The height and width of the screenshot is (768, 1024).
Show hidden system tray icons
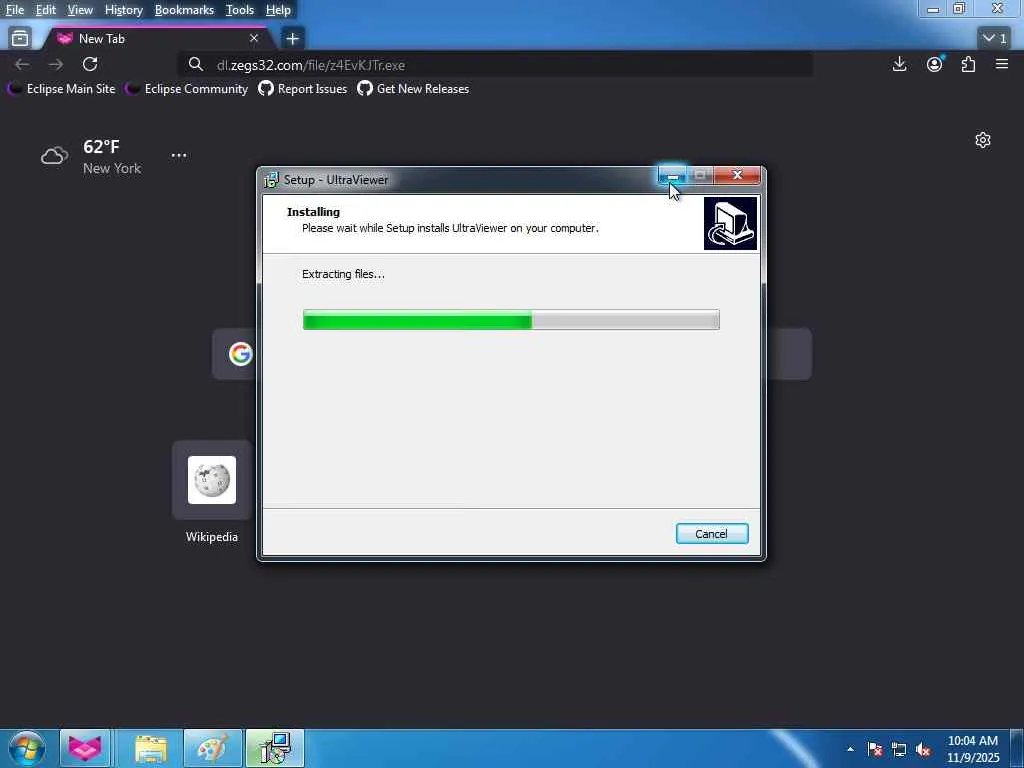[850, 749]
